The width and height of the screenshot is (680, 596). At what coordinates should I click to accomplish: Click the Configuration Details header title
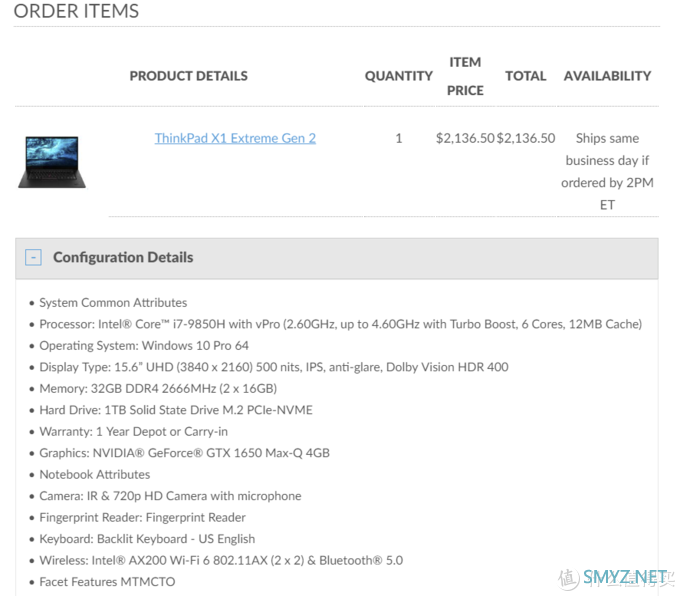pyautogui.click(x=123, y=257)
